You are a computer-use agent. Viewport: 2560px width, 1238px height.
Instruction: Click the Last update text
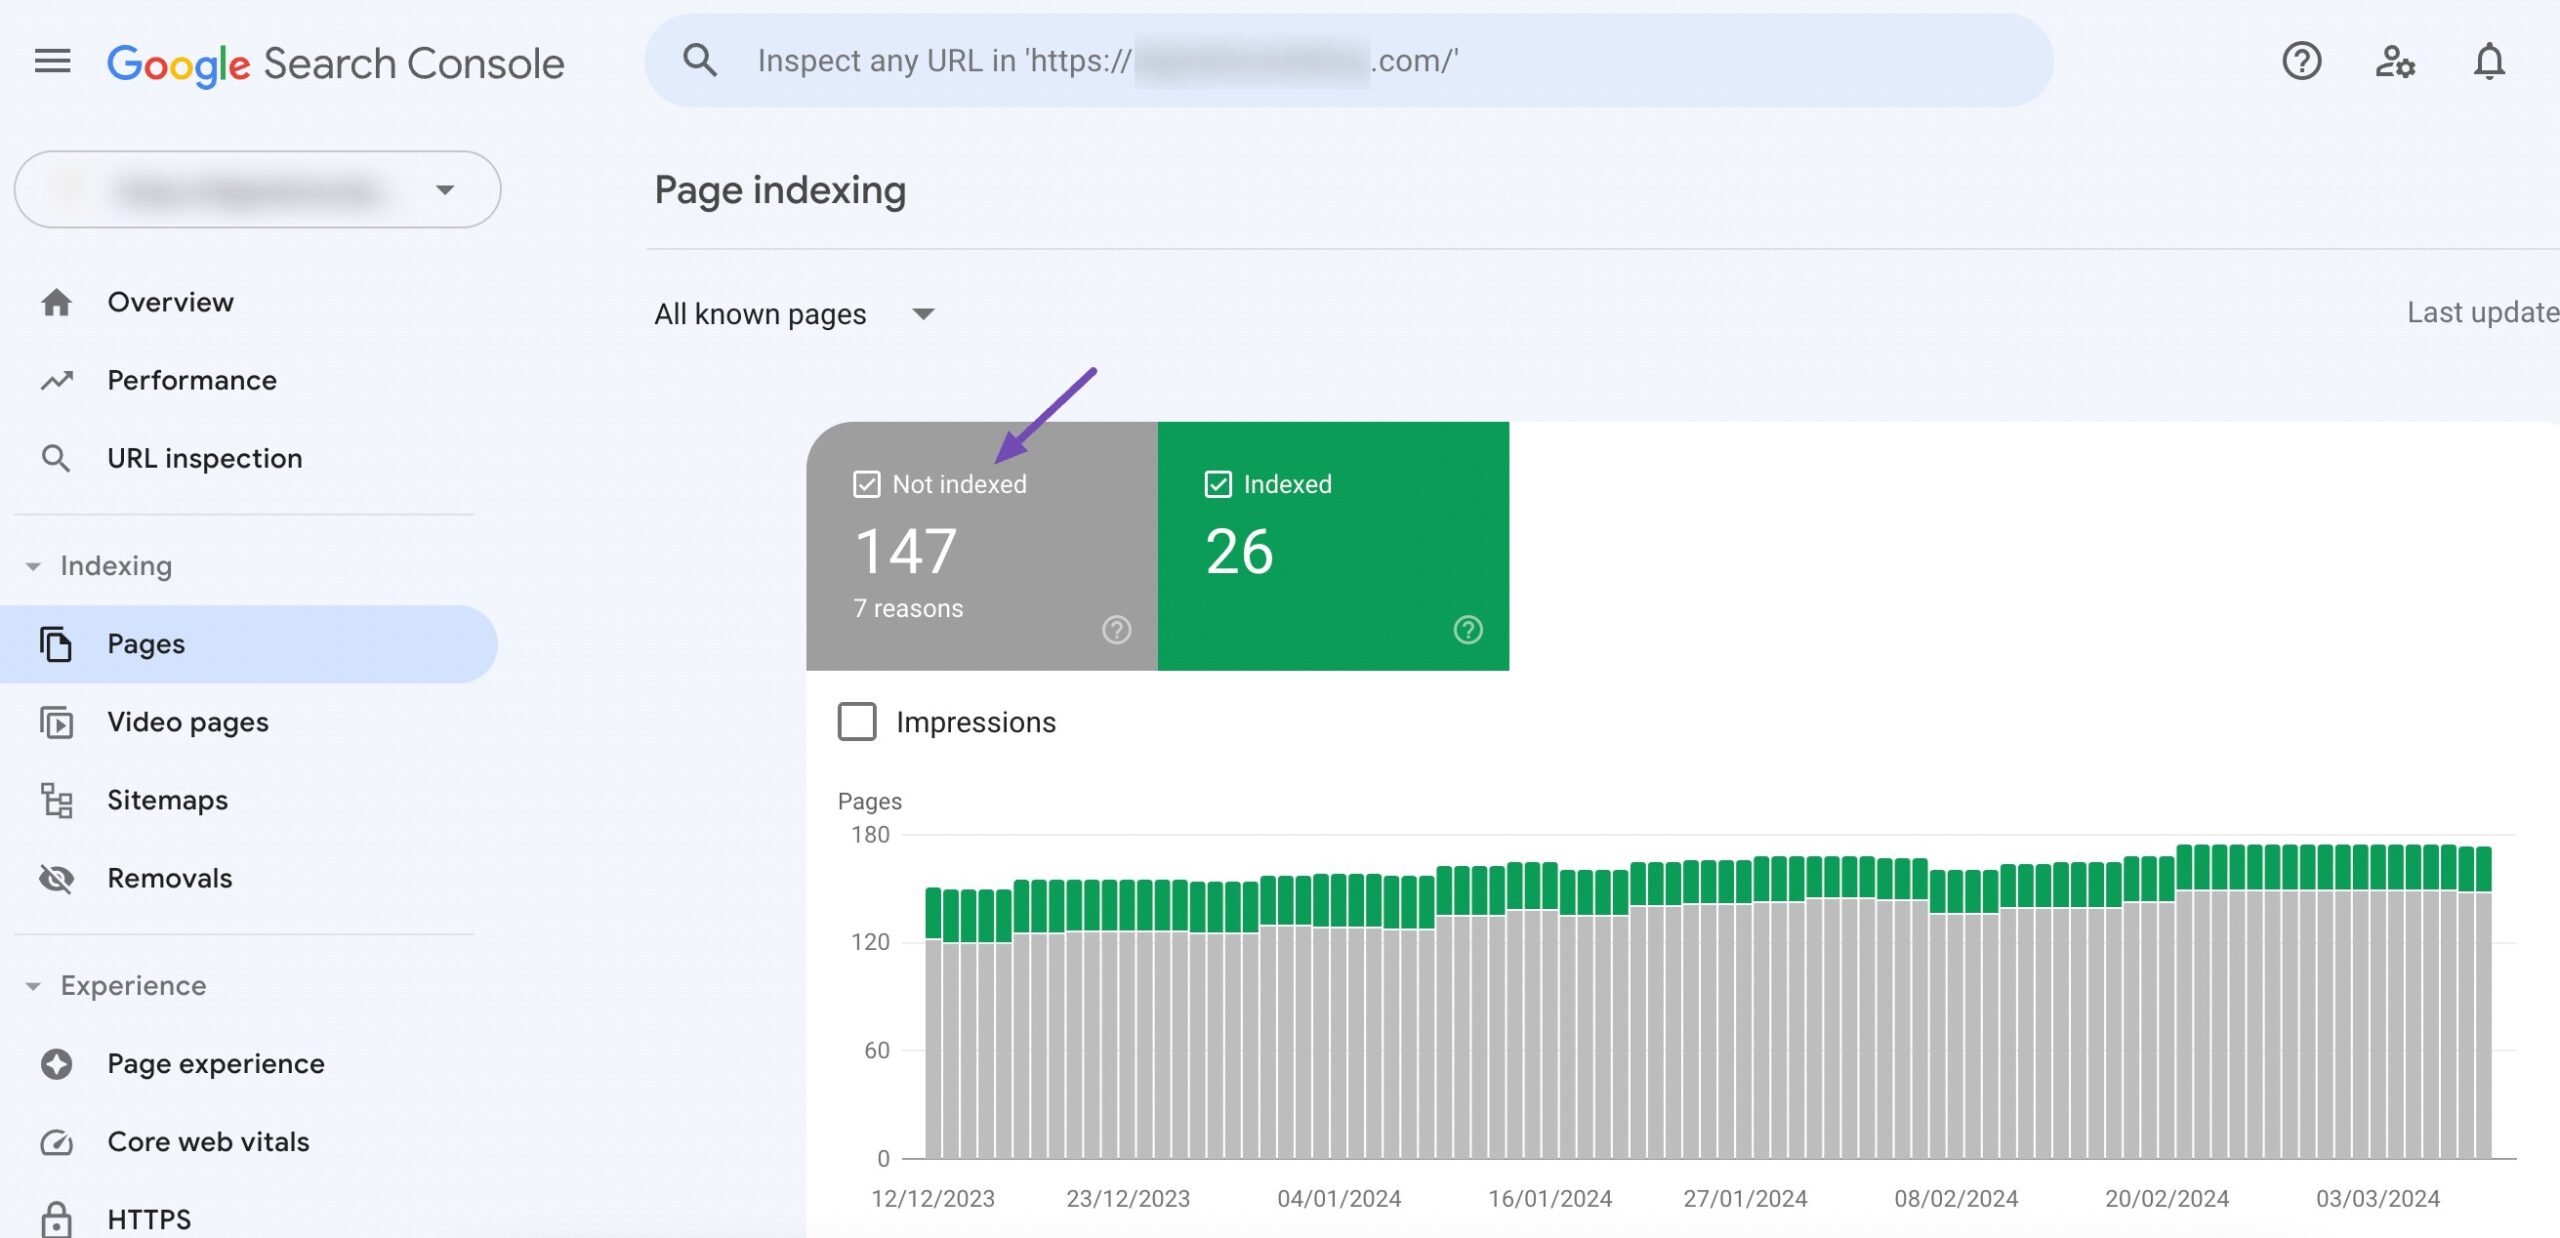(2483, 313)
